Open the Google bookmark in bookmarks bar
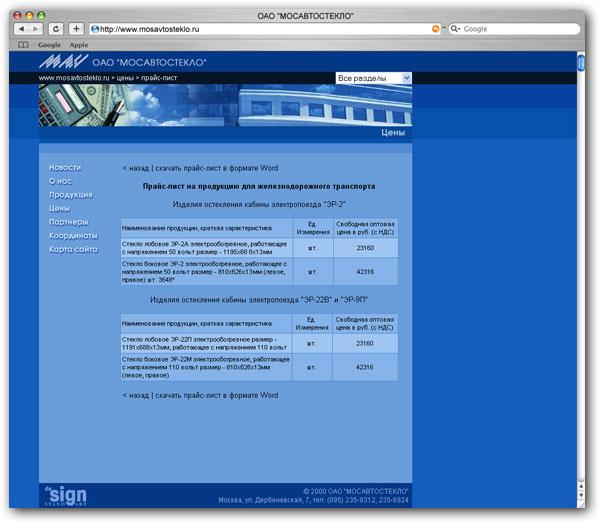Image resolution: width=600 pixels, height=523 pixels. (x=49, y=45)
